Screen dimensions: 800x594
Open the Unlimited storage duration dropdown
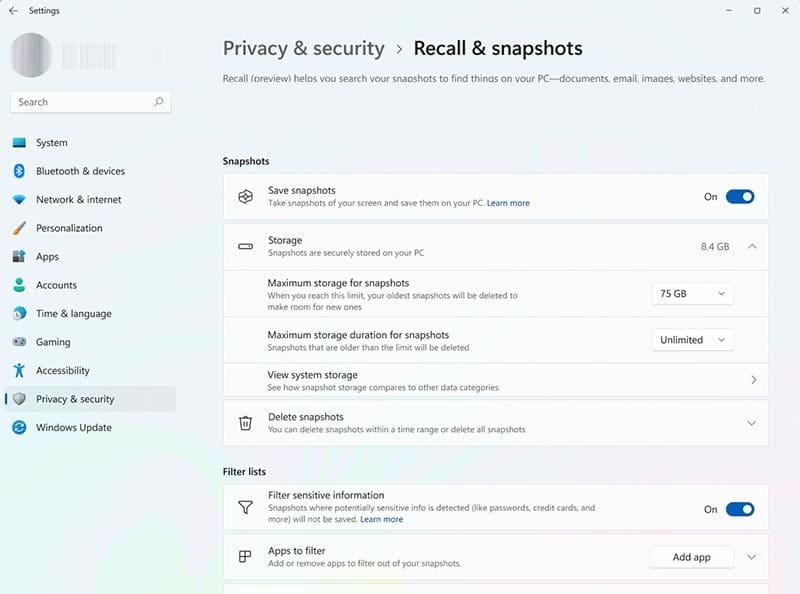pos(692,340)
